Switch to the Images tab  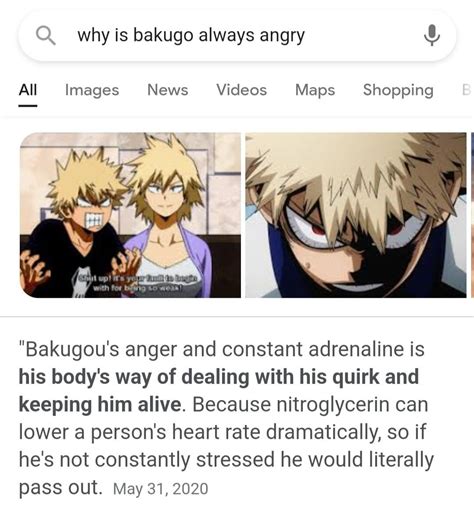(x=92, y=90)
